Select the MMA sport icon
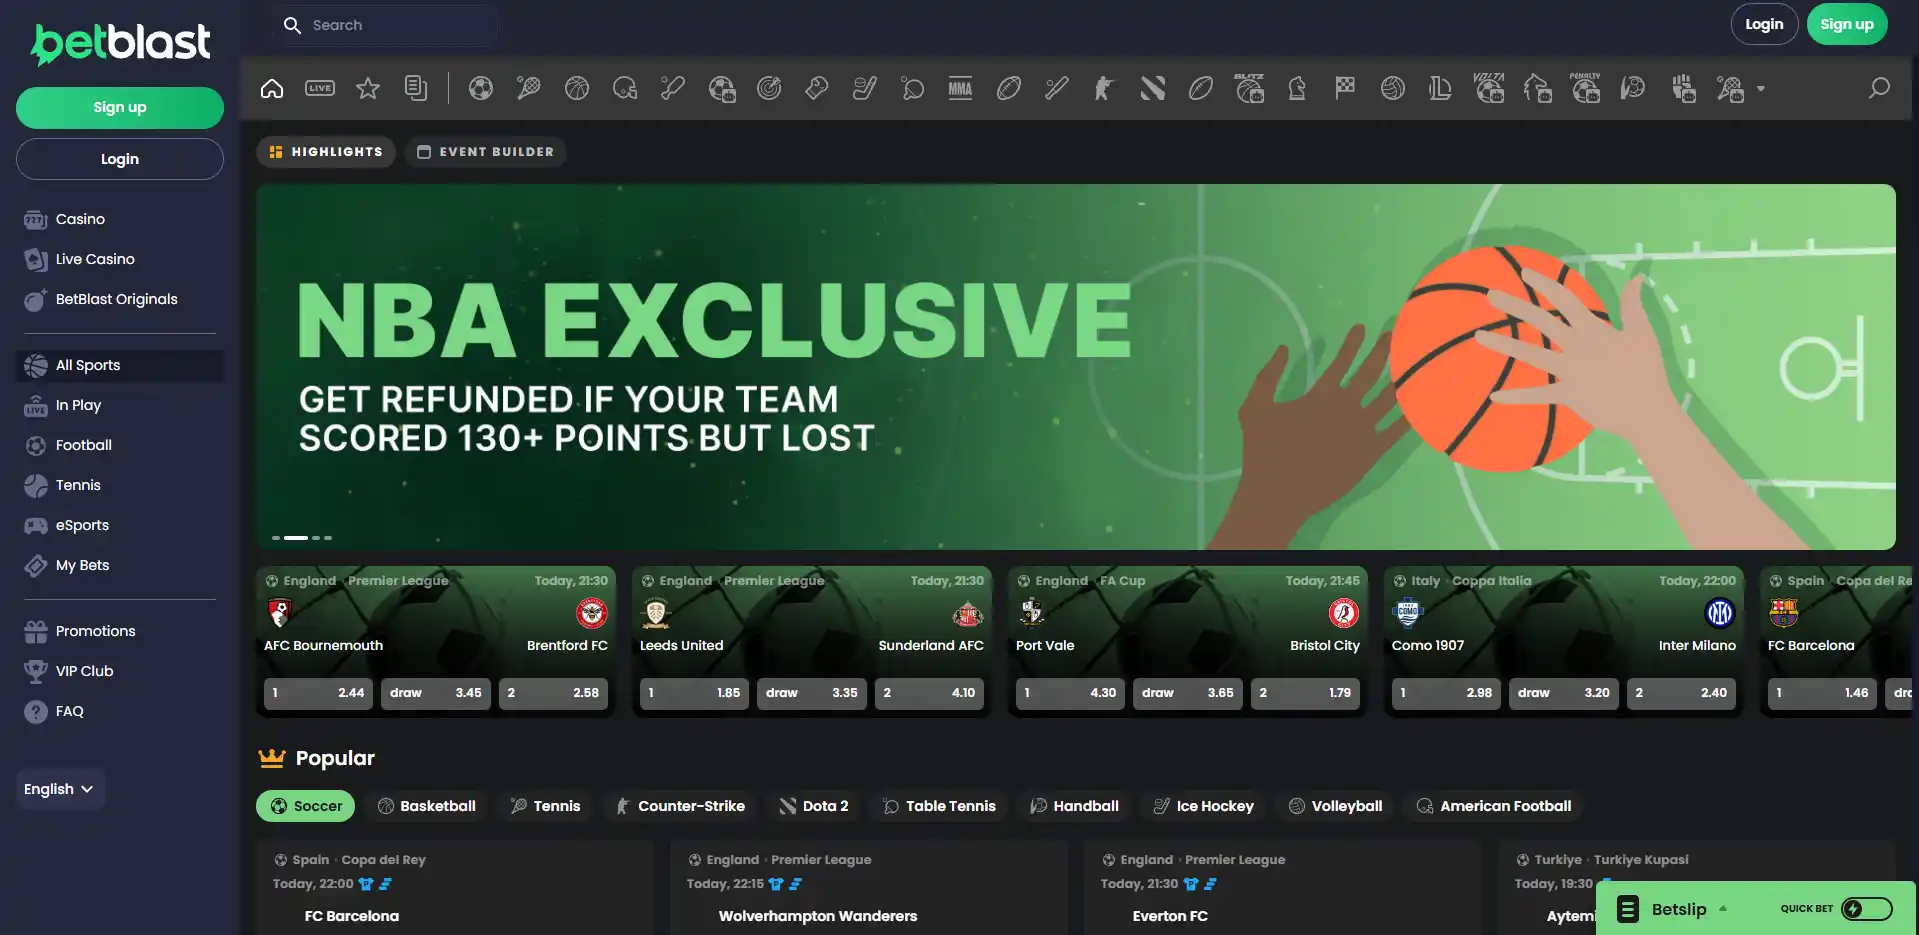 tap(961, 89)
